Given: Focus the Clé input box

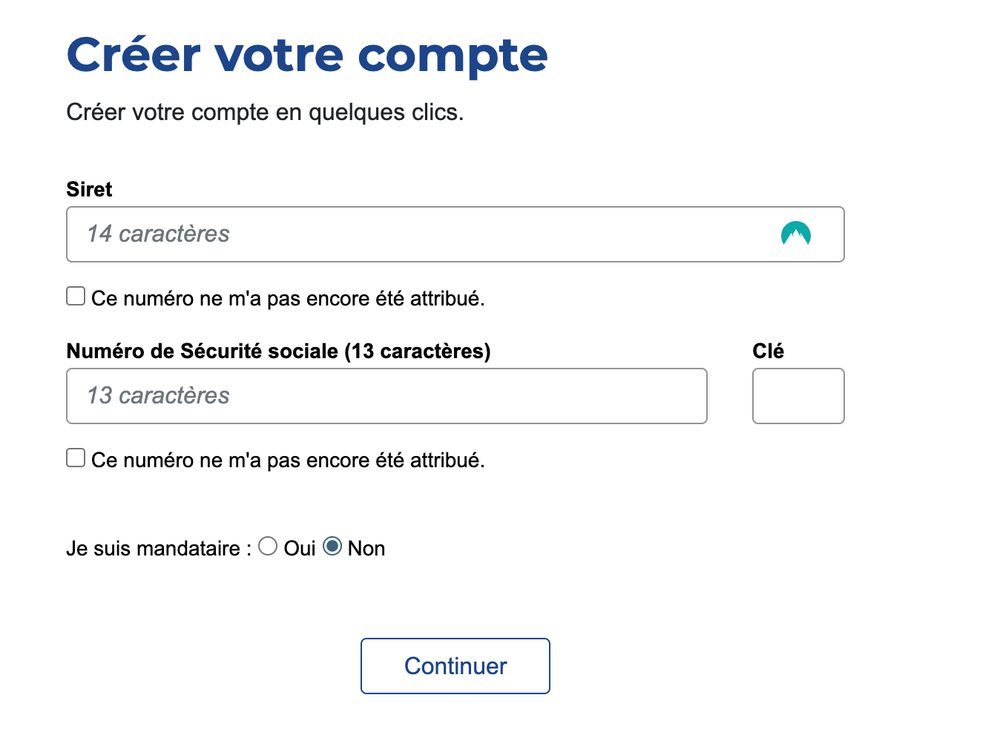Looking at the screenshot, I should pos(798,396).
